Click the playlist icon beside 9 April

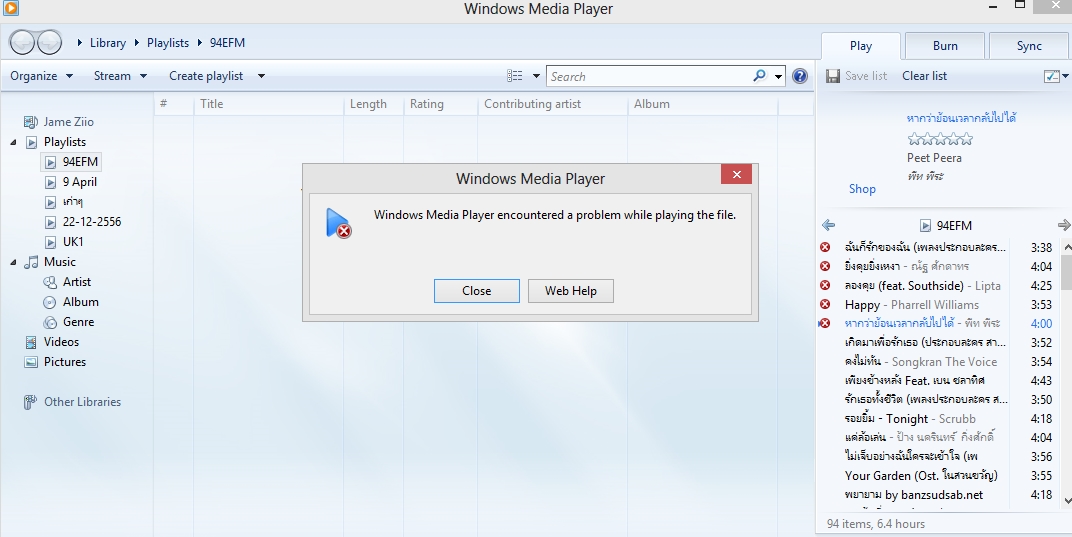pyautogui.click(x=51, y=182)
